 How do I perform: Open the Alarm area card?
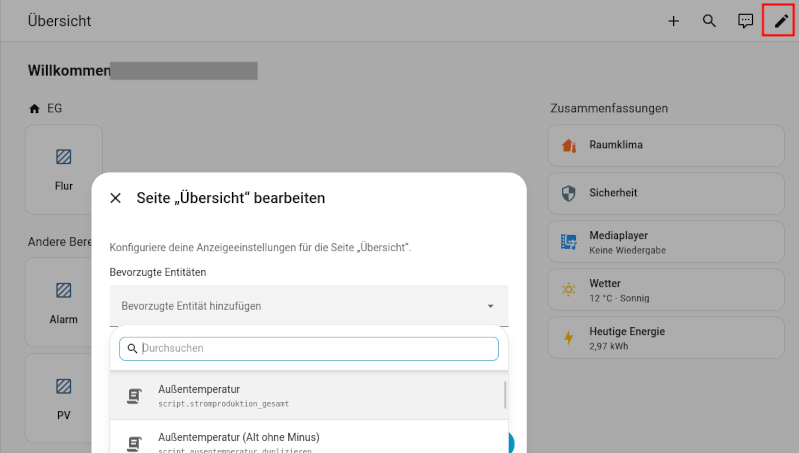(64, 302)
